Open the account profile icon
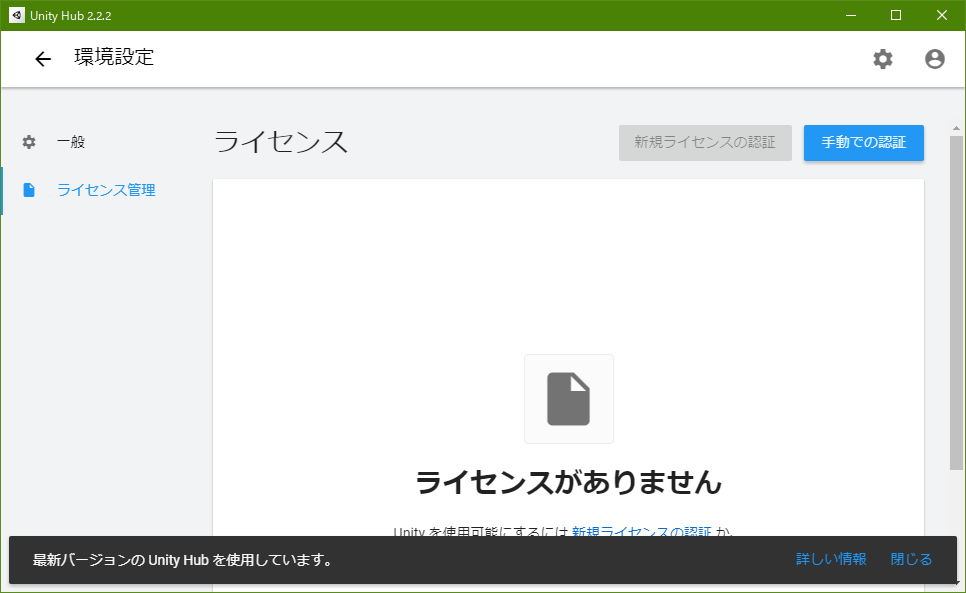 pyautogui.click(x=935, y=59)
